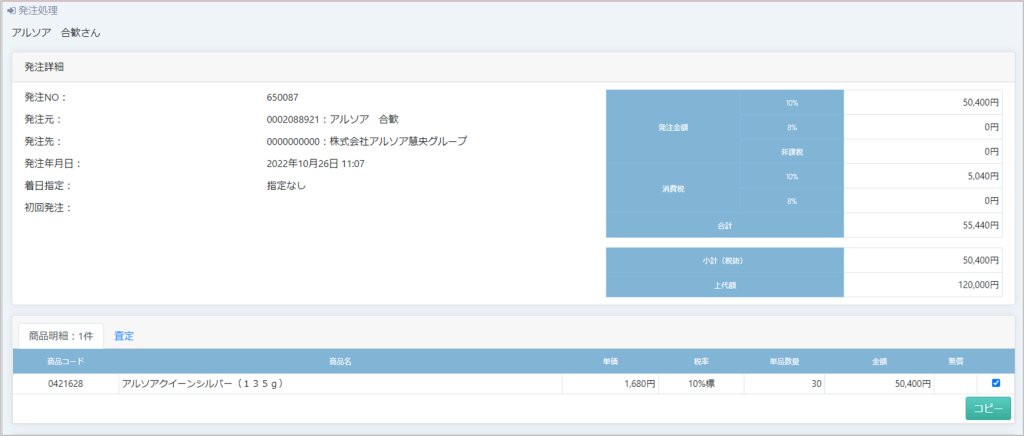Click the order number 650087
The height and width of the screenshot is (436, 1024).
coord(283,98)
